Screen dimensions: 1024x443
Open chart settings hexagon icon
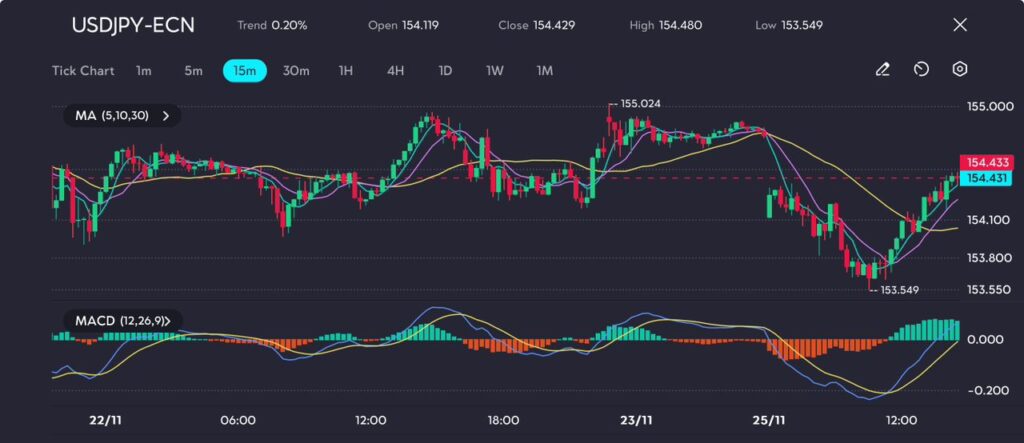(x=959, y=70)
